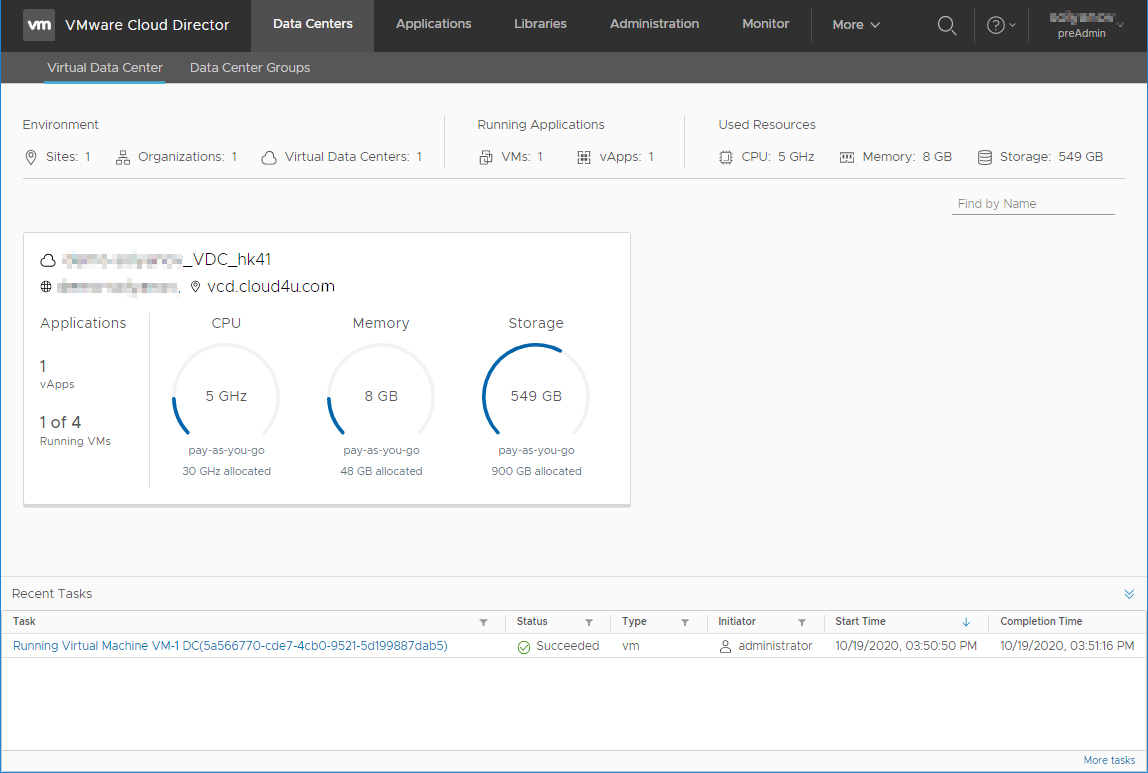The image size is (1148, 773).
Task: Click the Completion Time column header
Action: (x=1041, y=621)
